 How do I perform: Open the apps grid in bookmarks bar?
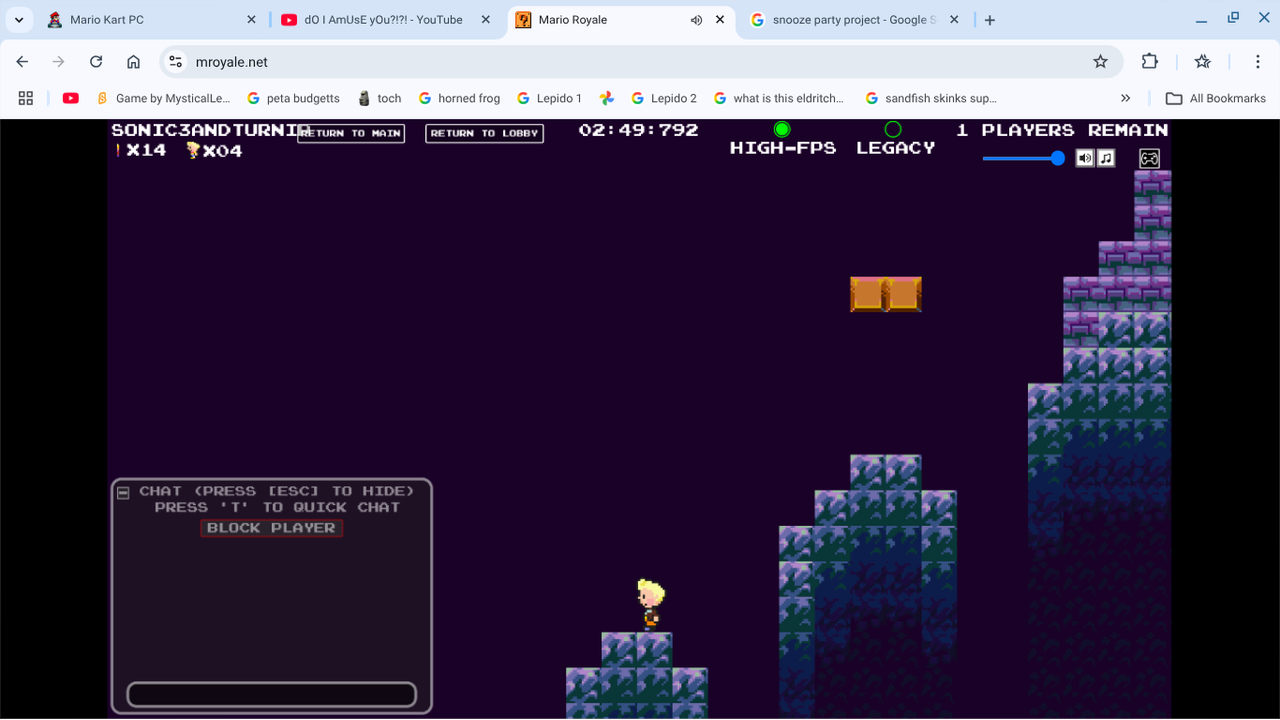click(26, 98)
